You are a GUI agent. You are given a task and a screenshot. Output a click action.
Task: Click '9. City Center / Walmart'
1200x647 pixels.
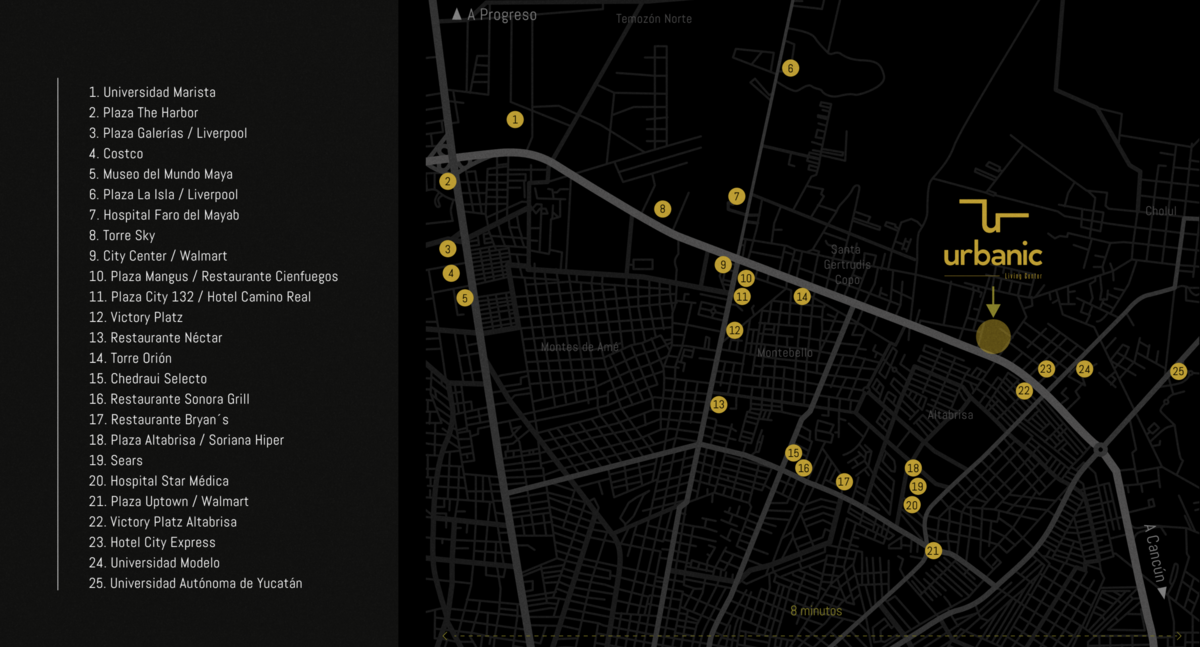pos(158,256)
